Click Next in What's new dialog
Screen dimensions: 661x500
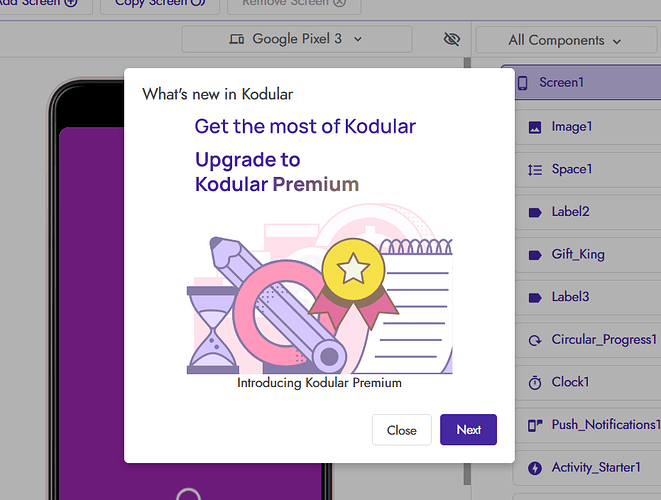(468, 430)
